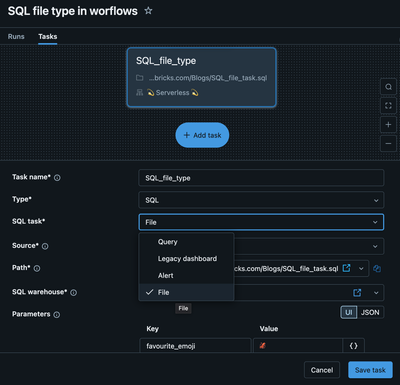400x385 pixels.
Task: Expand the SQL warehouse dropdown chevron
Action: [x=376, y=293]
